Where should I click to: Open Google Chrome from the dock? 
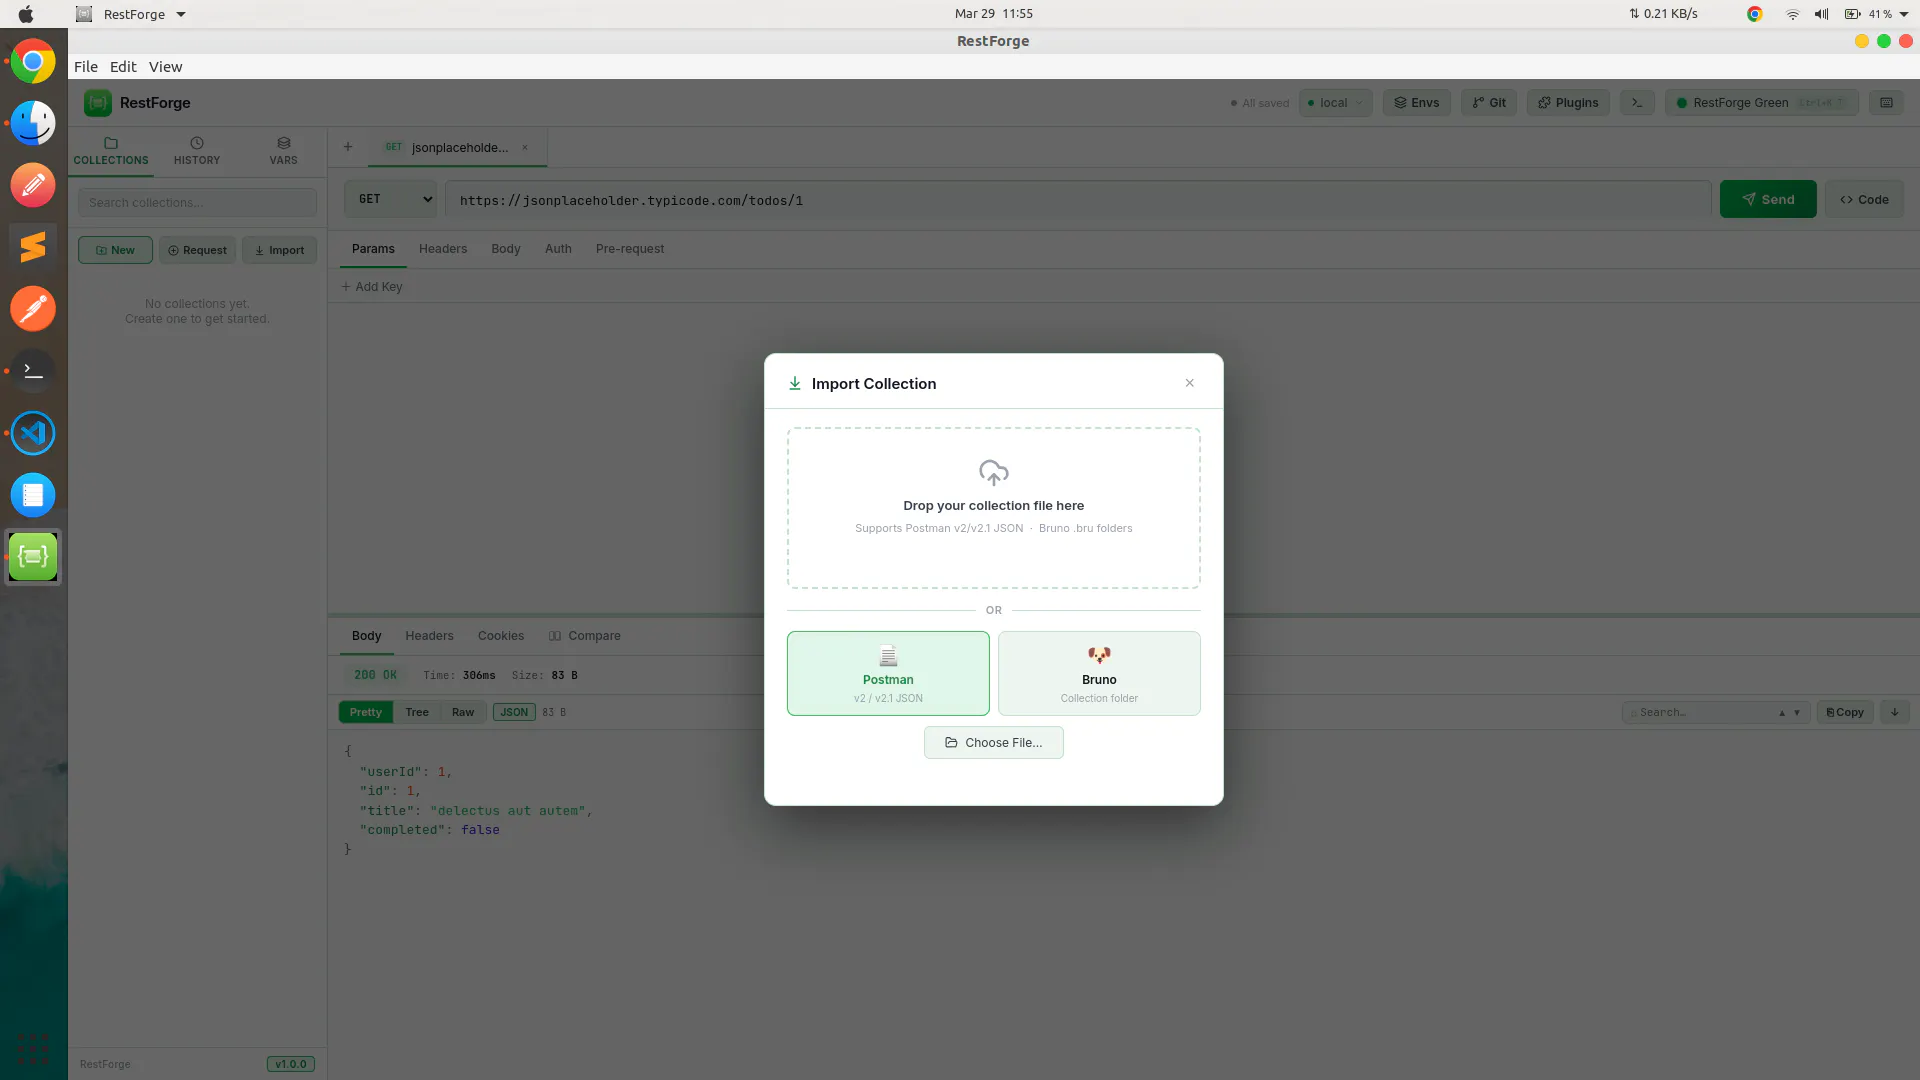point(33,62)
